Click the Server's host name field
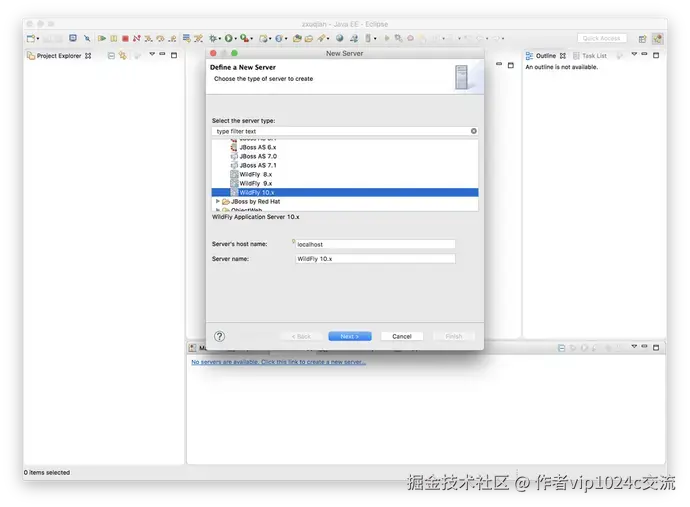The width and height of the screenshot is (690, 507). (x=375, y=244)
